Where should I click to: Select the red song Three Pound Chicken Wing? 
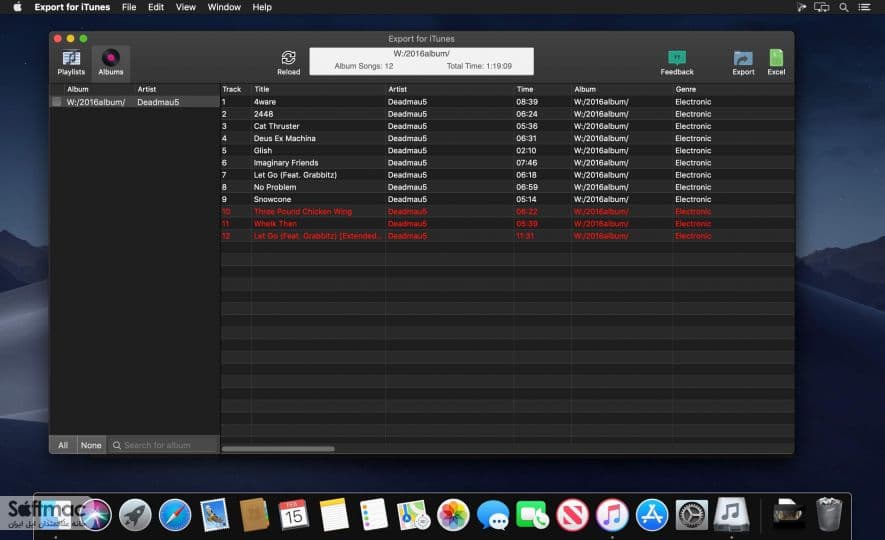tap(303, 212)
